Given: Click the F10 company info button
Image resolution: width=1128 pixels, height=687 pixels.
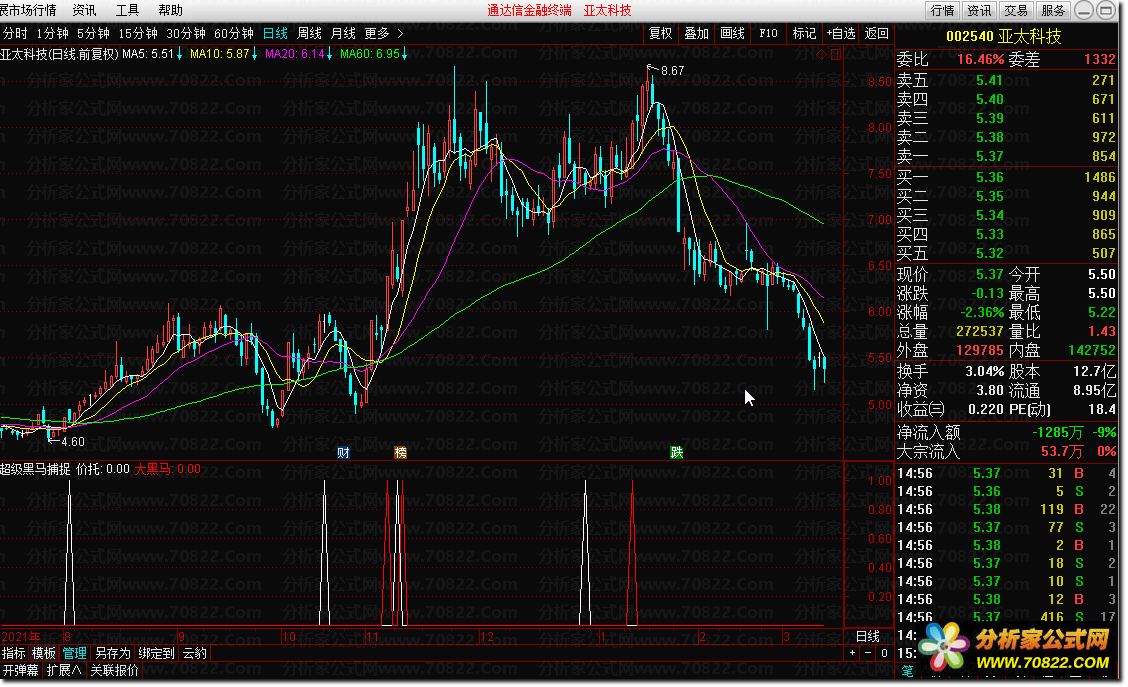Looking at the screenshot, I should click(768, 33).
